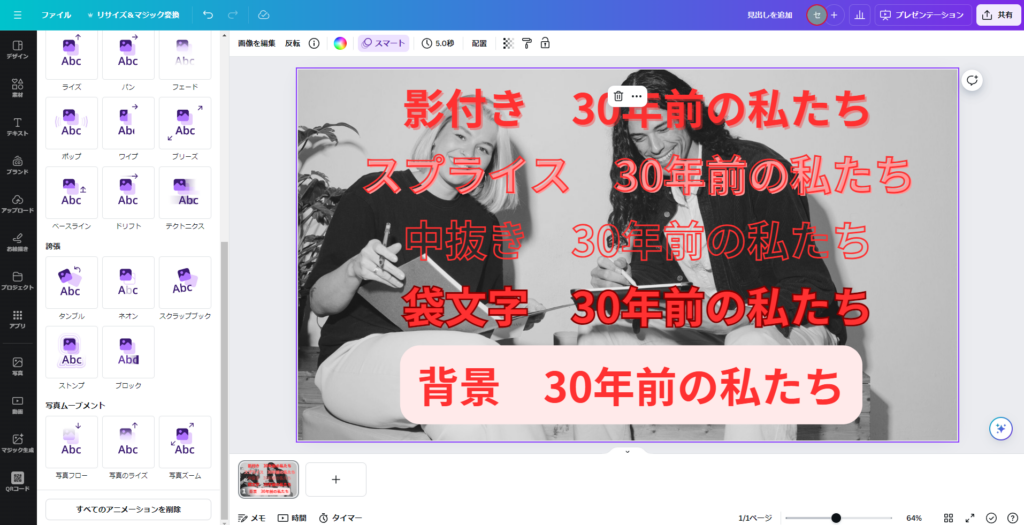Click the zoom level slider handle
Image resolution: width=1024 pixels, height=525 pixels.
pyautogui.click(x=836, y=518)
